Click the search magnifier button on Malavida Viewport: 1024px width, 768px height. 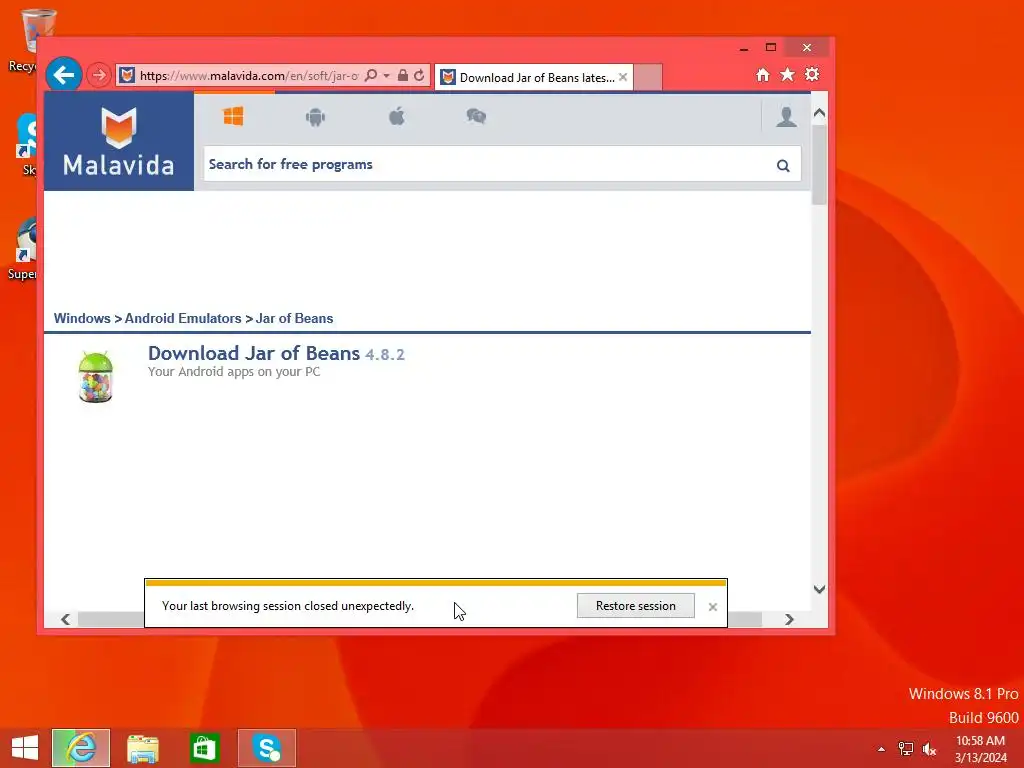point(783,166)
